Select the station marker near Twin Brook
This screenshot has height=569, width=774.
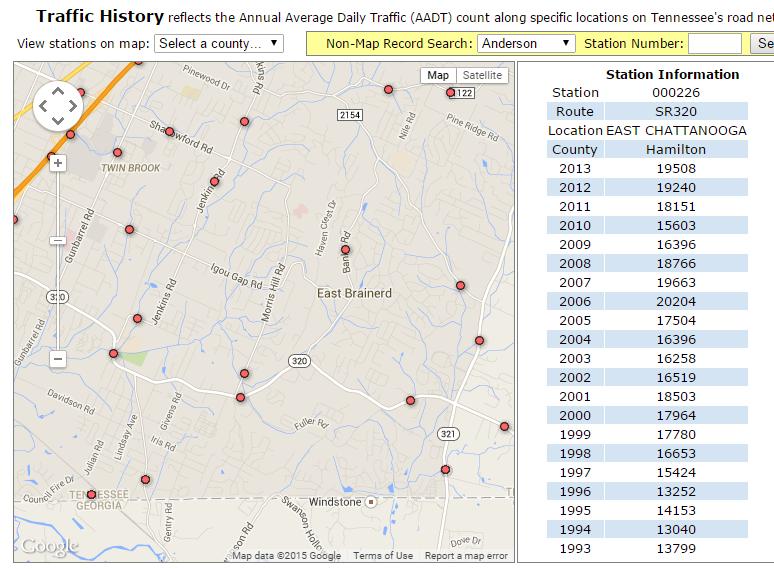point(117,152)
